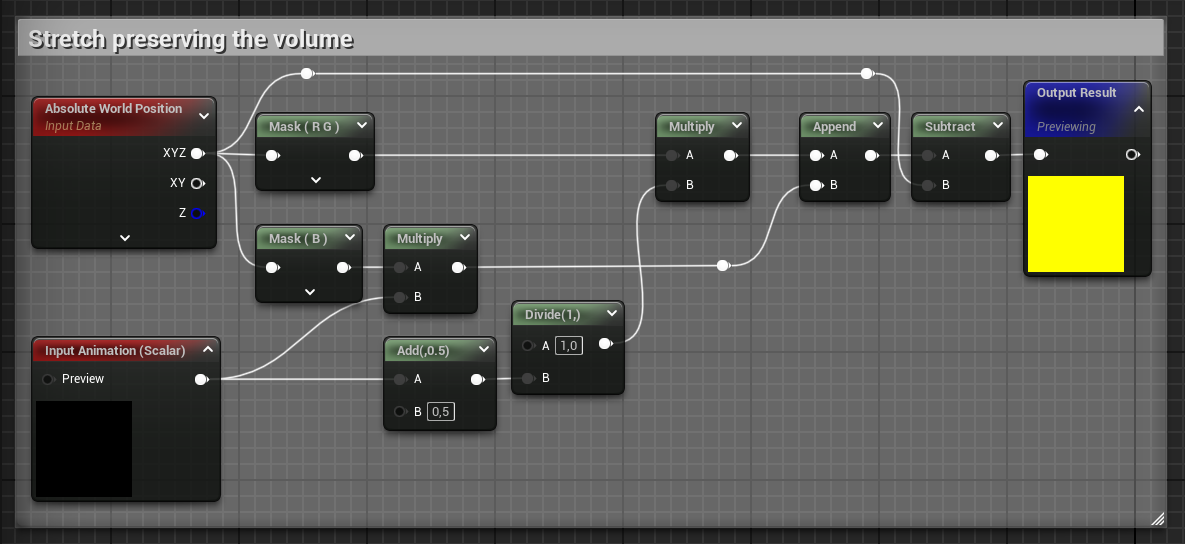
Task: Click the Input Animation (Scalar) node title
Action: coord(115,351)
